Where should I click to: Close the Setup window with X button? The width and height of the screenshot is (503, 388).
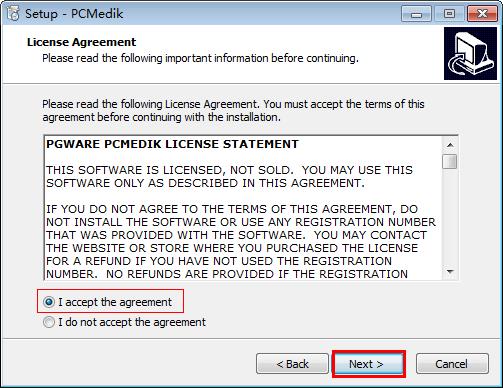coord(482,14)
